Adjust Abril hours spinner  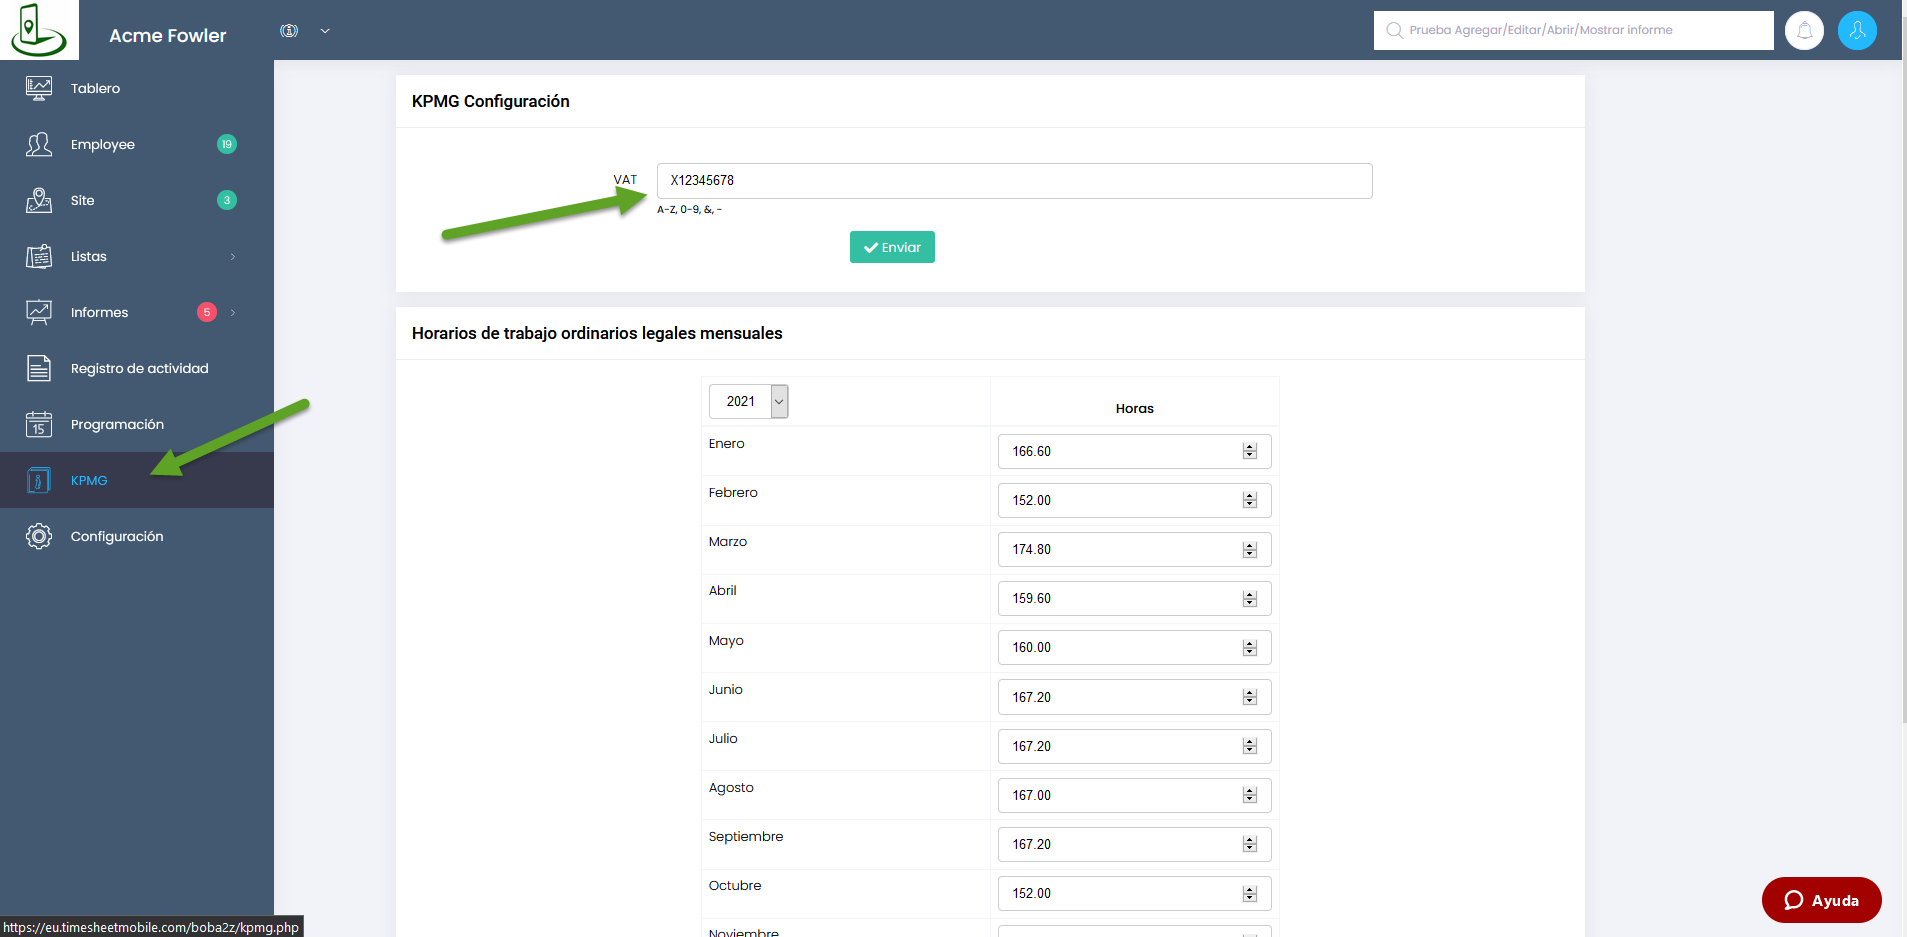pos(1250,598)
